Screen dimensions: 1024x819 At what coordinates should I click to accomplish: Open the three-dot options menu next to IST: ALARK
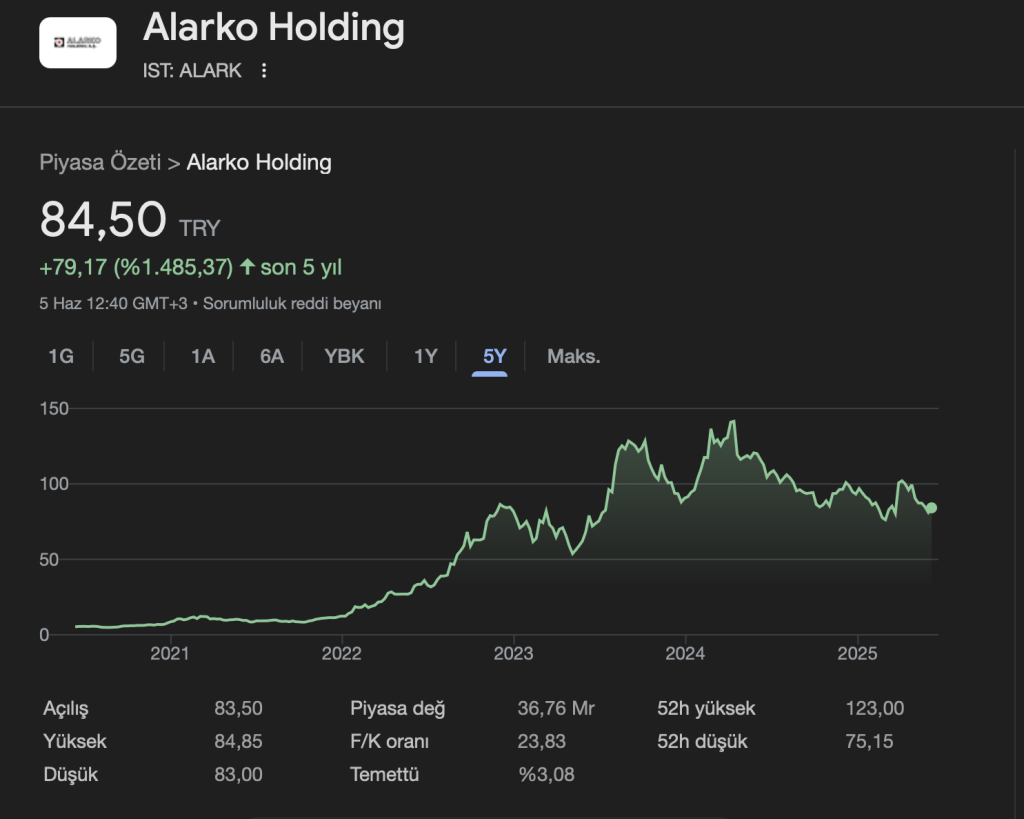point(264,71)
